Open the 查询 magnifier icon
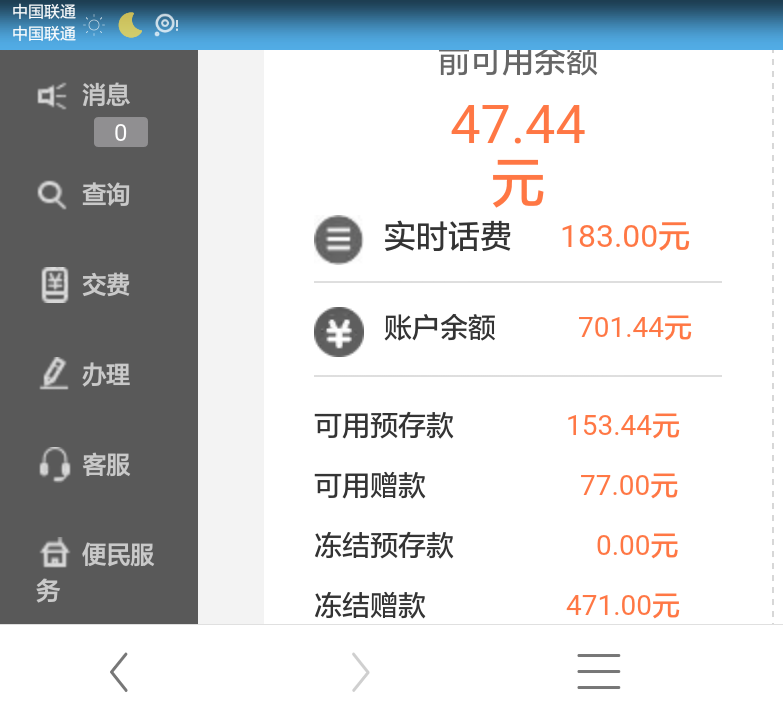The image size is (783, 720). (x=52, y=194)
